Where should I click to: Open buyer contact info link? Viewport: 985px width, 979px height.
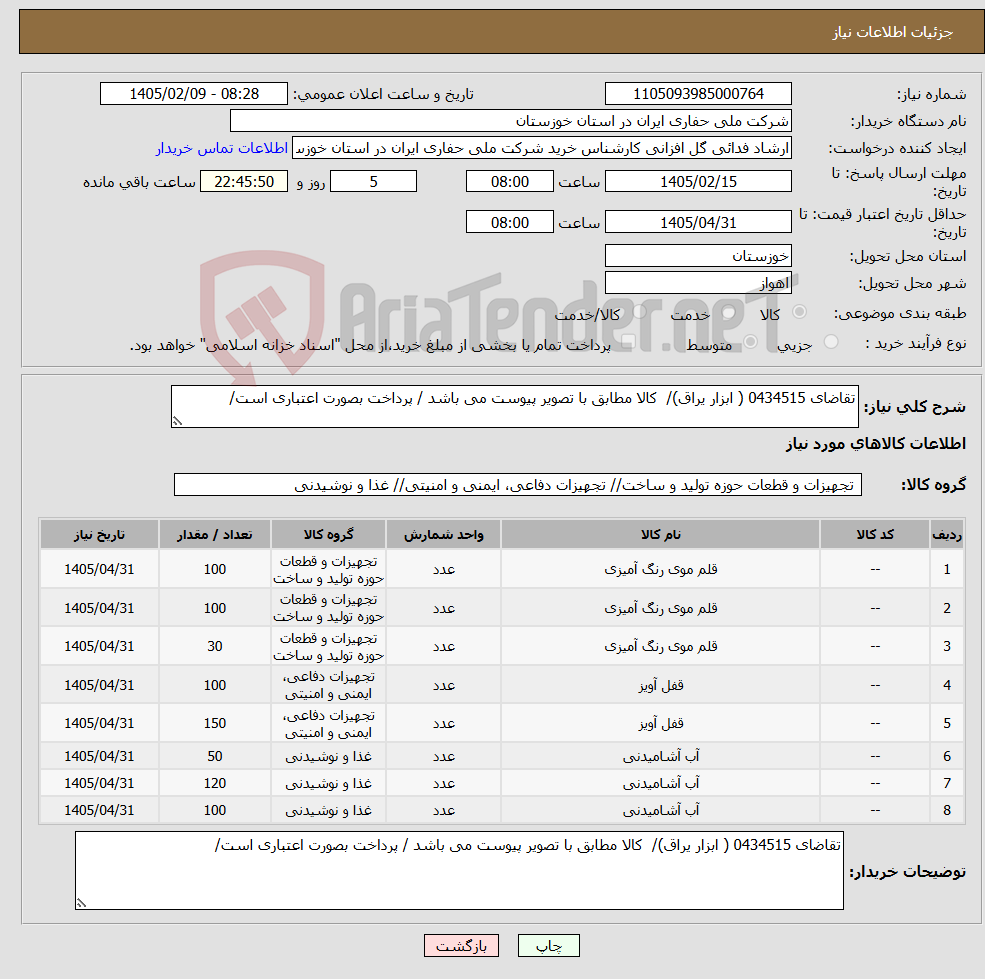point(222,148)
